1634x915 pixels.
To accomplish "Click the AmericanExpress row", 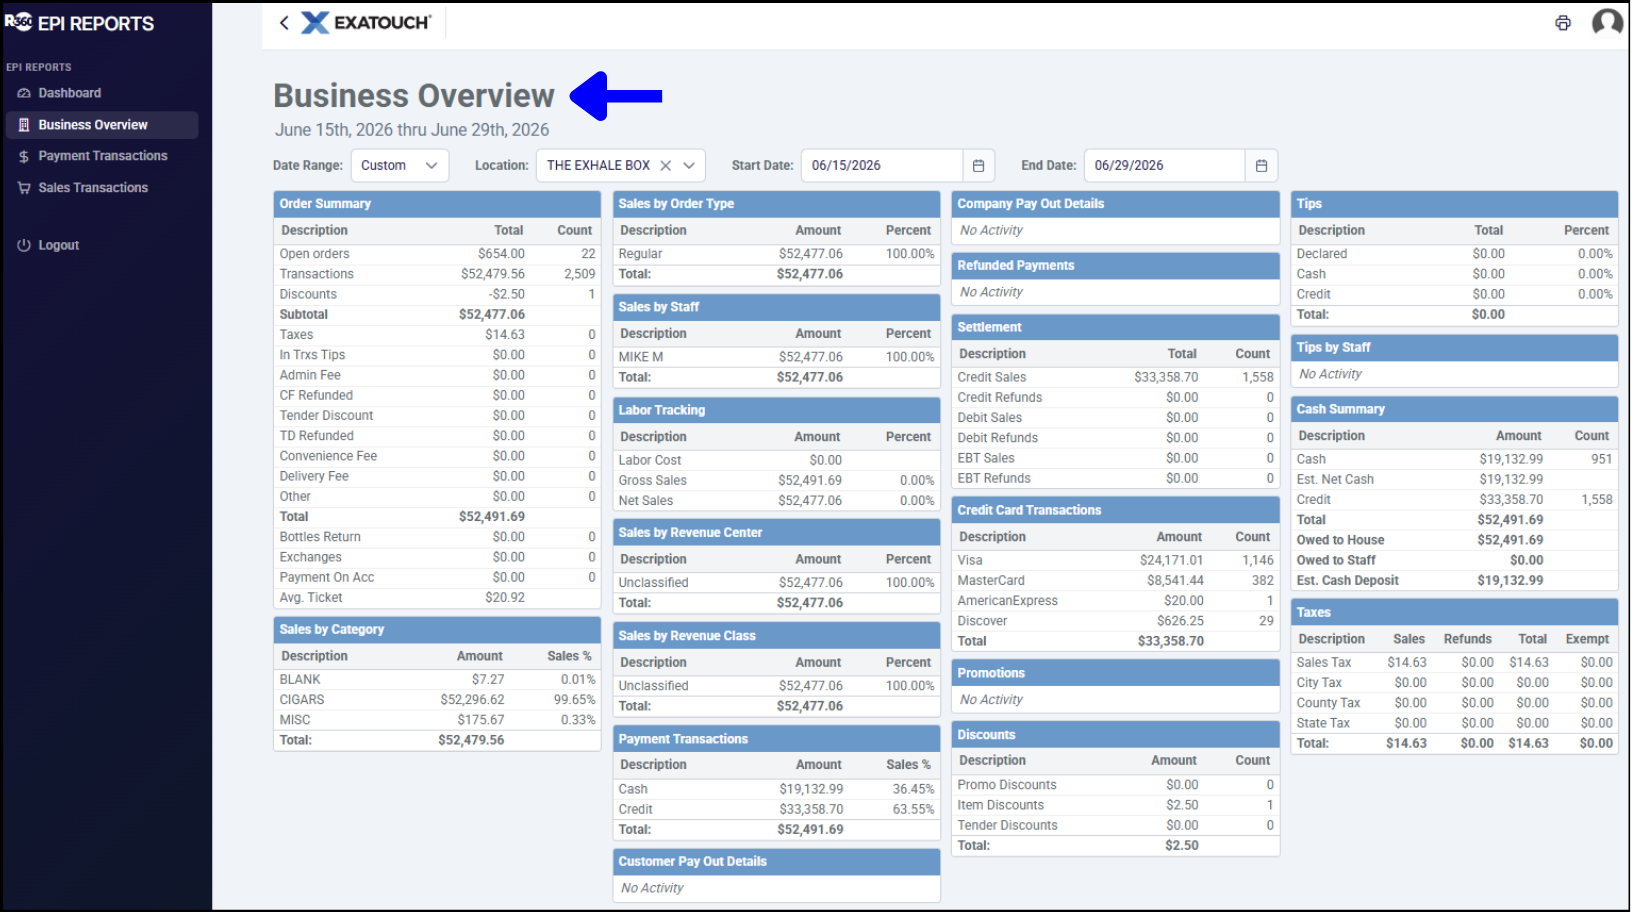I will pyautogui.click(x=1116, y=601).
